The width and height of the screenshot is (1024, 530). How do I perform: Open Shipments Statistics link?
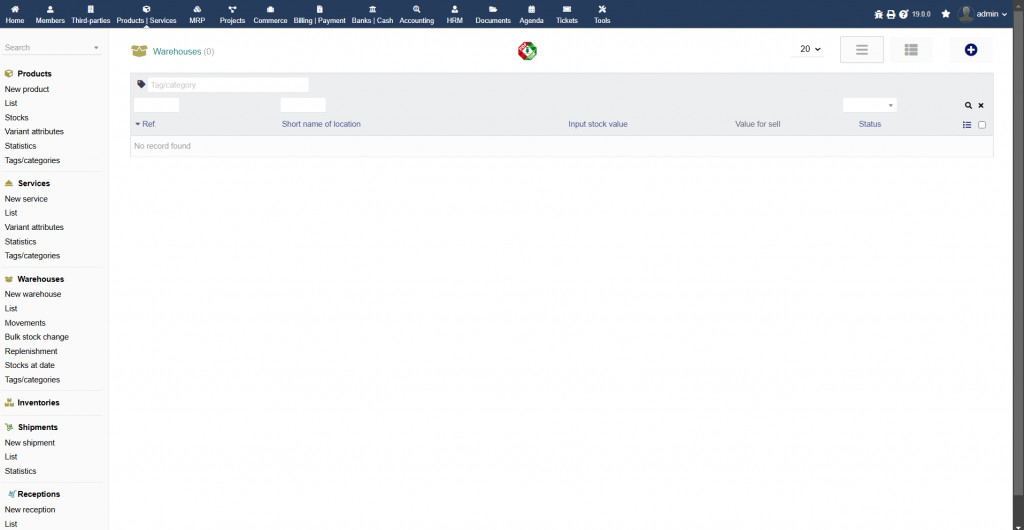click(20, 471)
